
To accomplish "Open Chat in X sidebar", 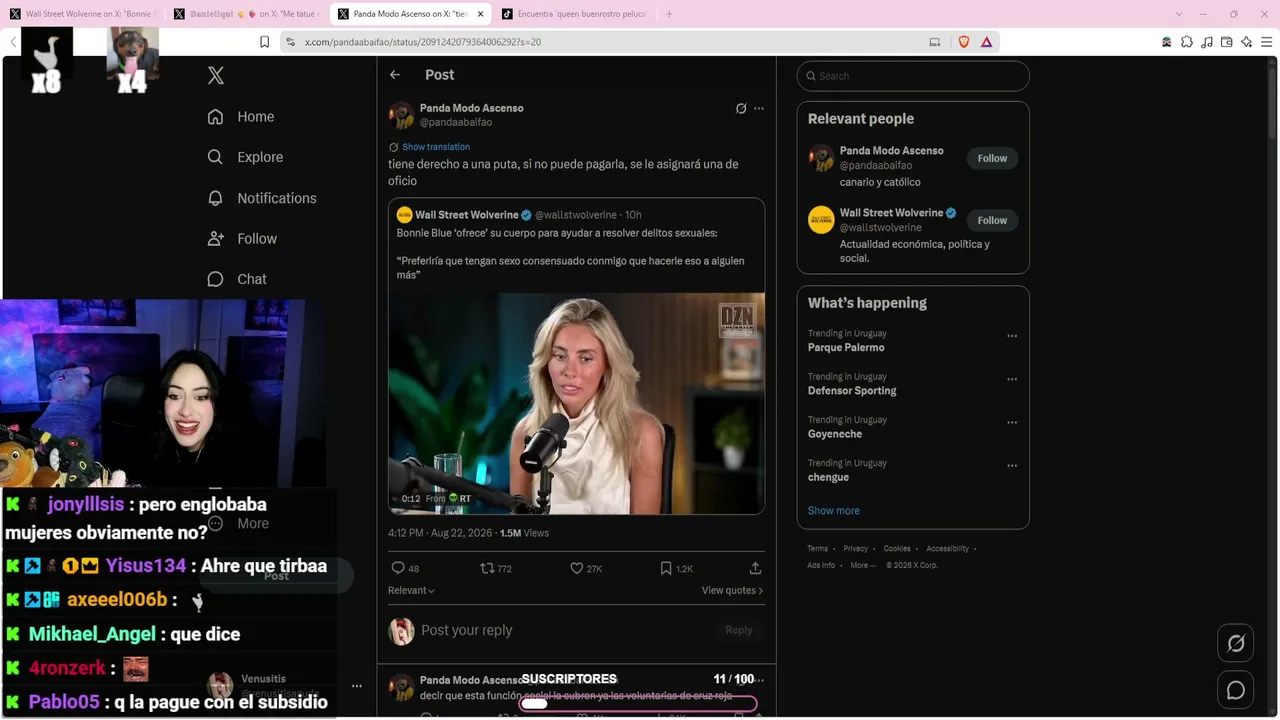I will [x=237, y=279].
